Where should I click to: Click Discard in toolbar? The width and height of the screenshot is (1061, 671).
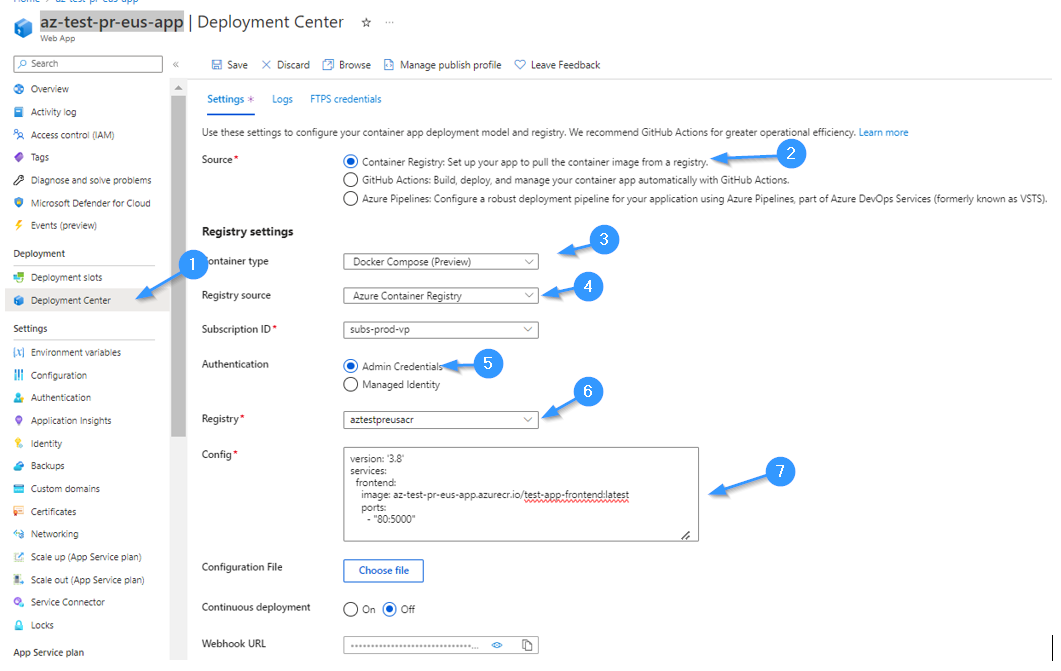click(285, 65)
